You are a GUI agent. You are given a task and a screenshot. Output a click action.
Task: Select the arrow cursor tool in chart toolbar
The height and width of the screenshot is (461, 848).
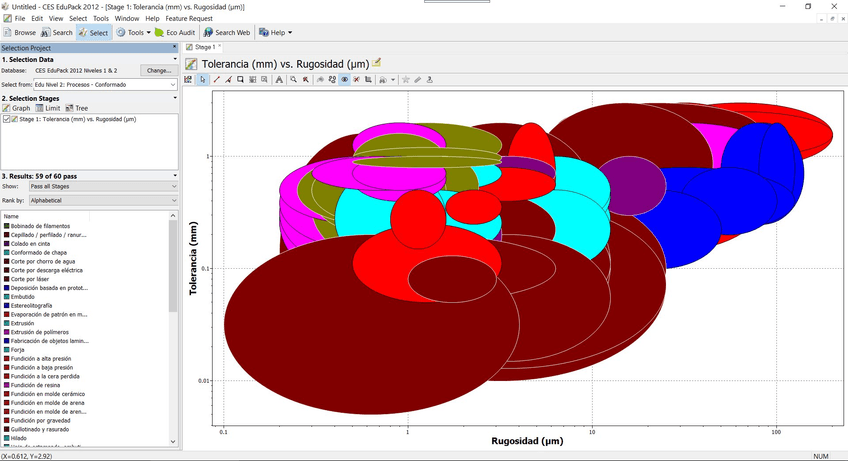(203, 80)
